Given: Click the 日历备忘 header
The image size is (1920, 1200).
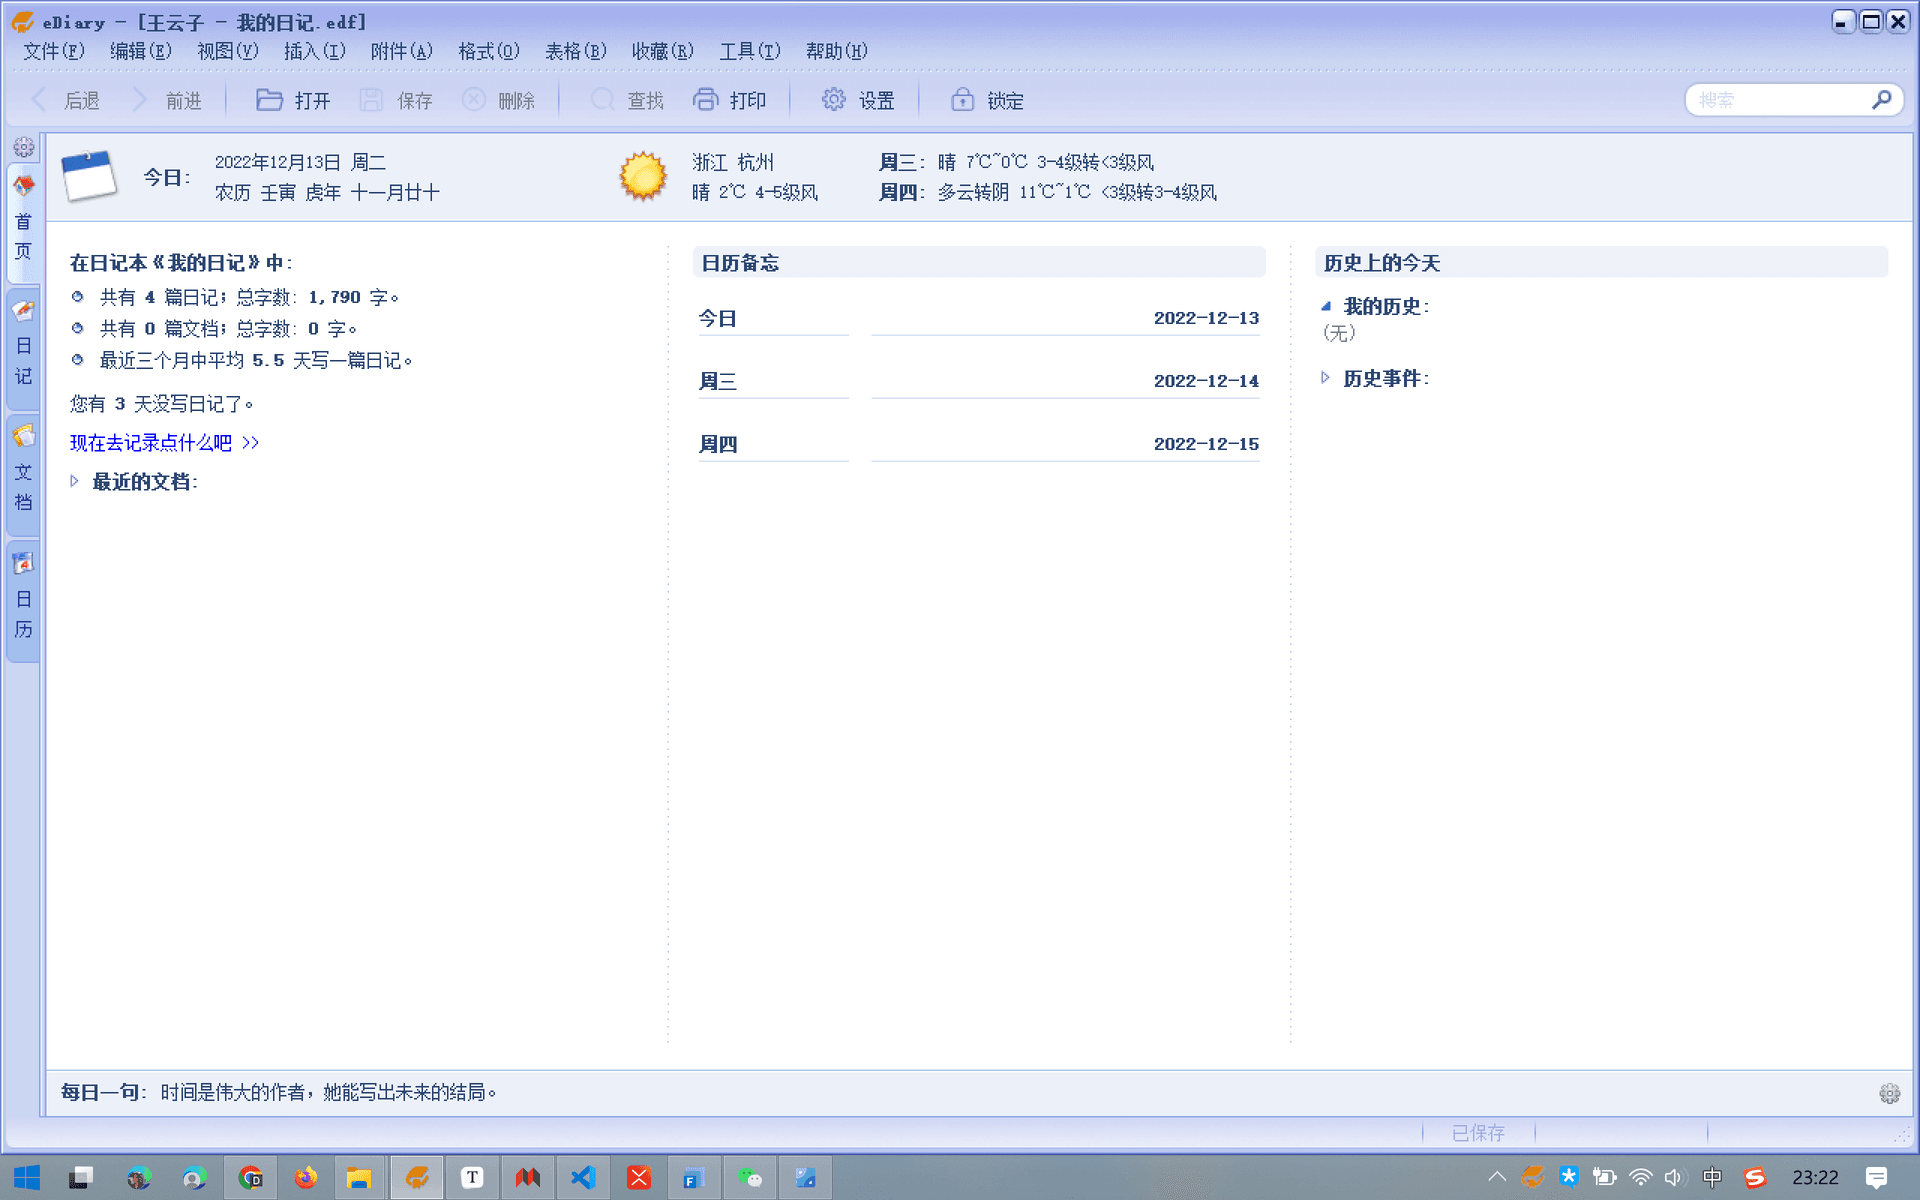Looking at the screenshot, I should tap(978, 263).
